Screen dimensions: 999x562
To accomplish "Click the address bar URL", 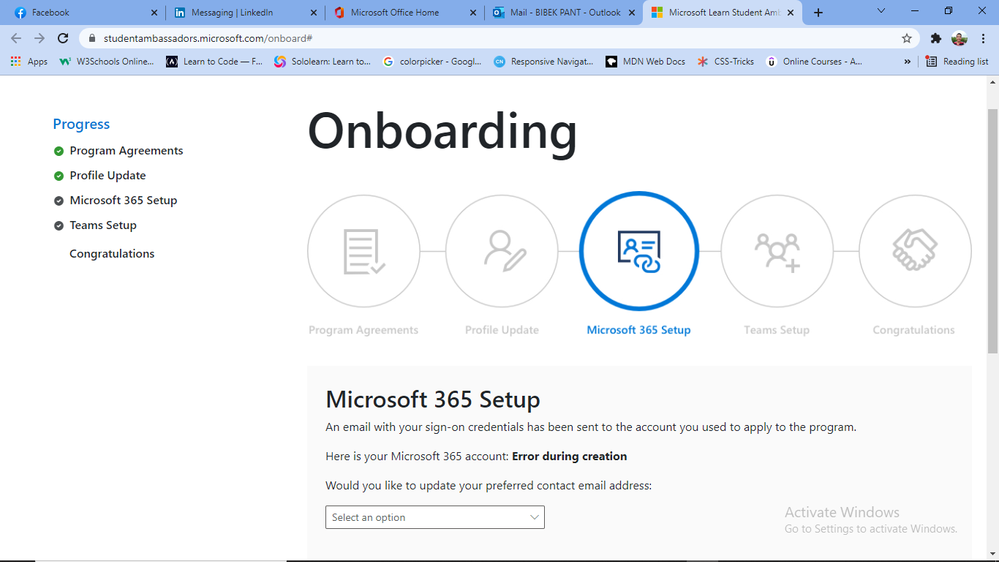I will pos(208,38).
